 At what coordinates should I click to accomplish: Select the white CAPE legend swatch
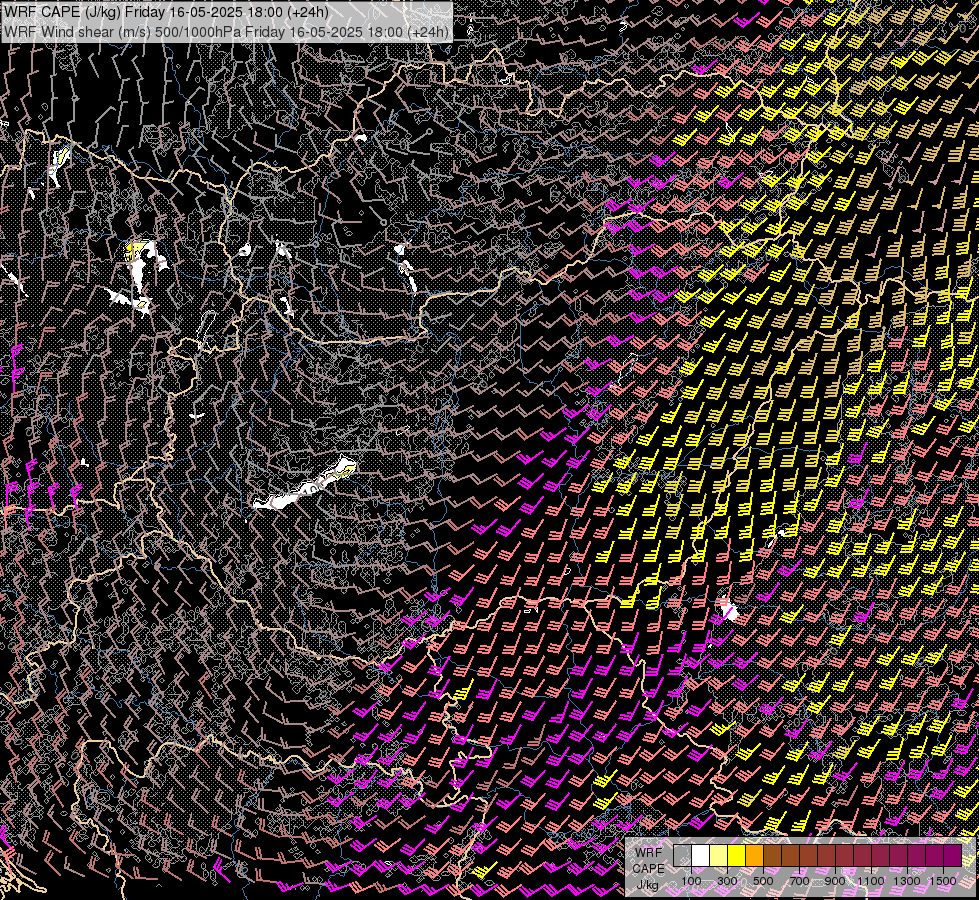coord(701,855)
